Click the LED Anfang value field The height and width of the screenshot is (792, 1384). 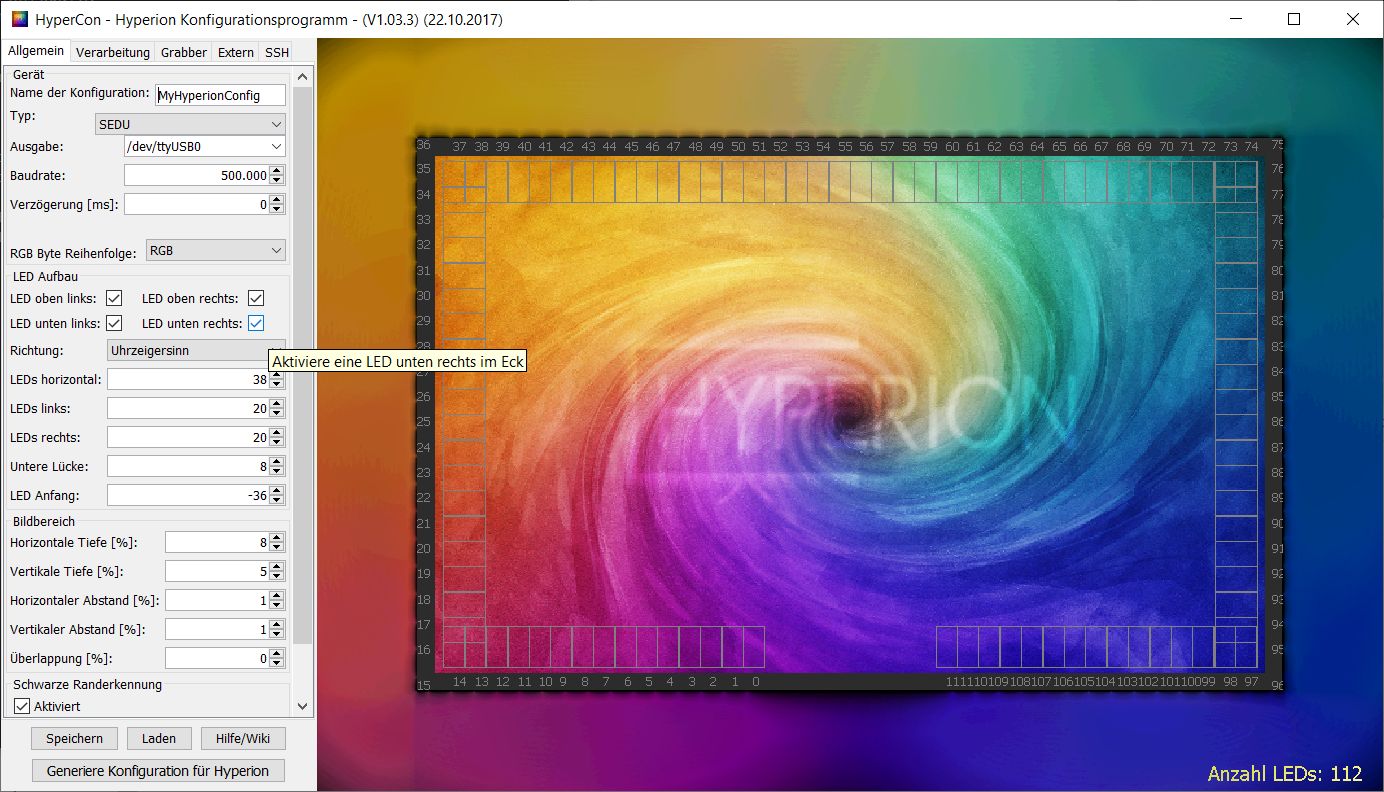188,496
